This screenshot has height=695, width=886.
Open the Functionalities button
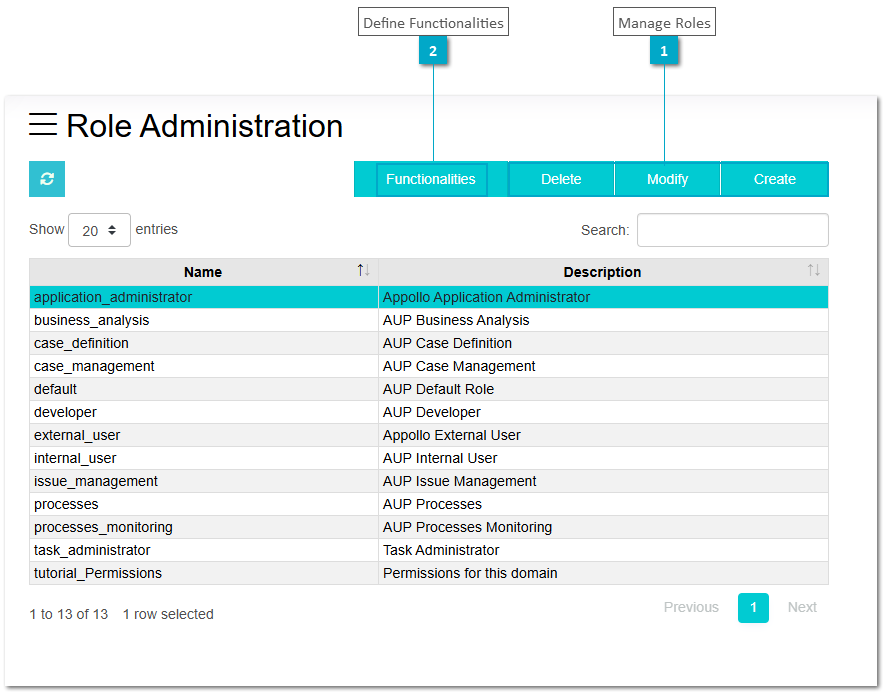[431, 180]
